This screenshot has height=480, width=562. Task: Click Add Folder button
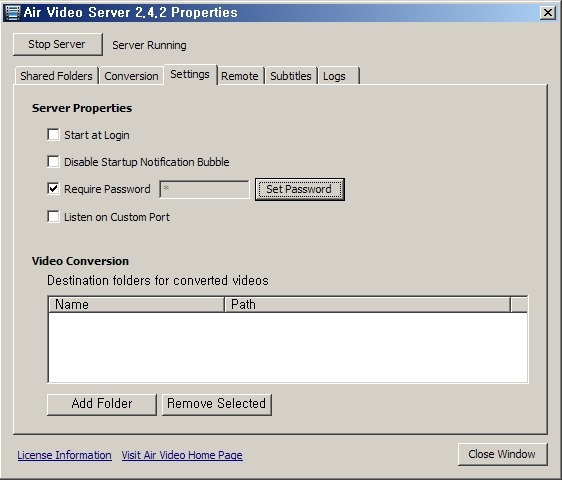tap(102, 404)
